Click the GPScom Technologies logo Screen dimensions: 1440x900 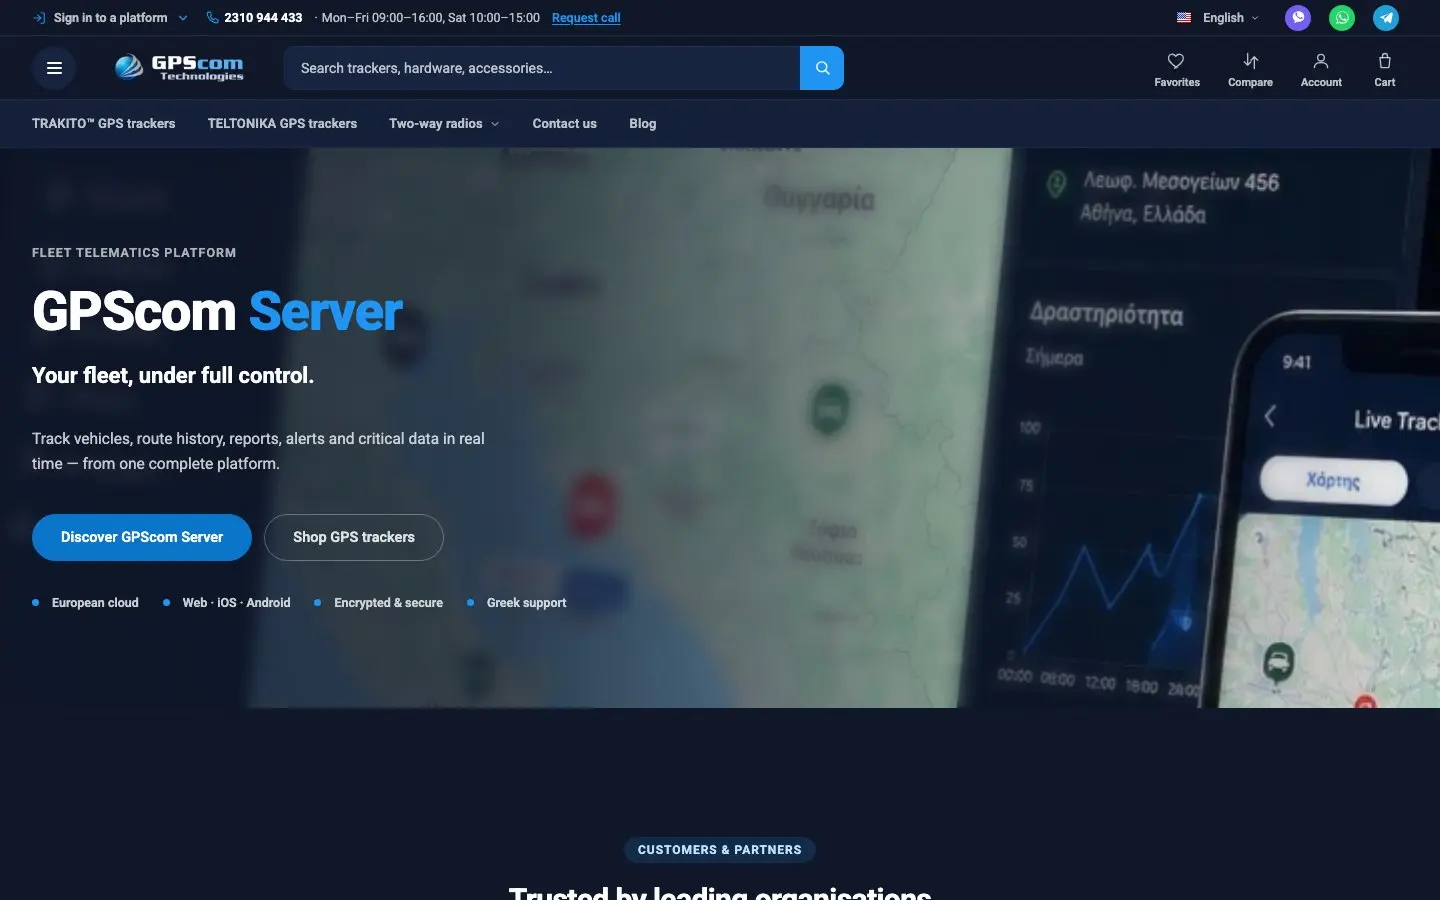[179, 68]
